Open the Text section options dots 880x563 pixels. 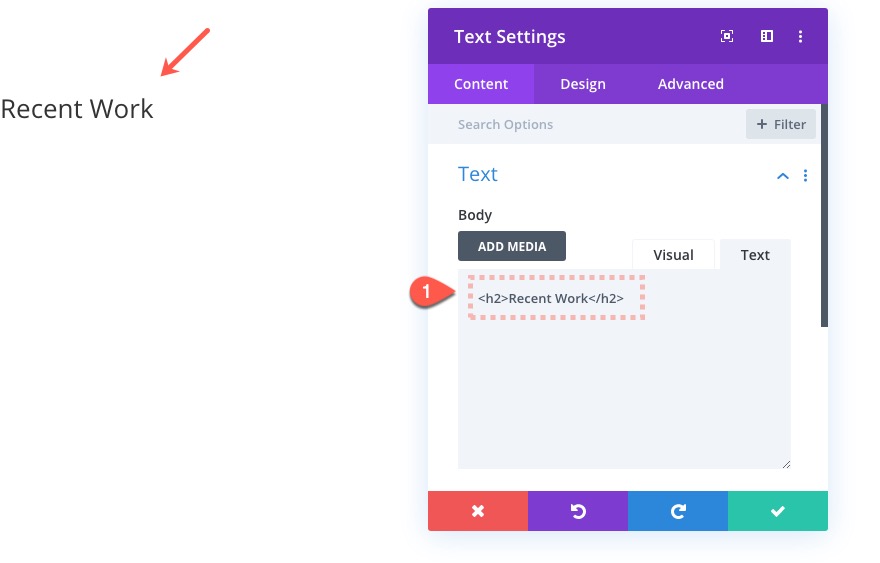pos(805,176)
